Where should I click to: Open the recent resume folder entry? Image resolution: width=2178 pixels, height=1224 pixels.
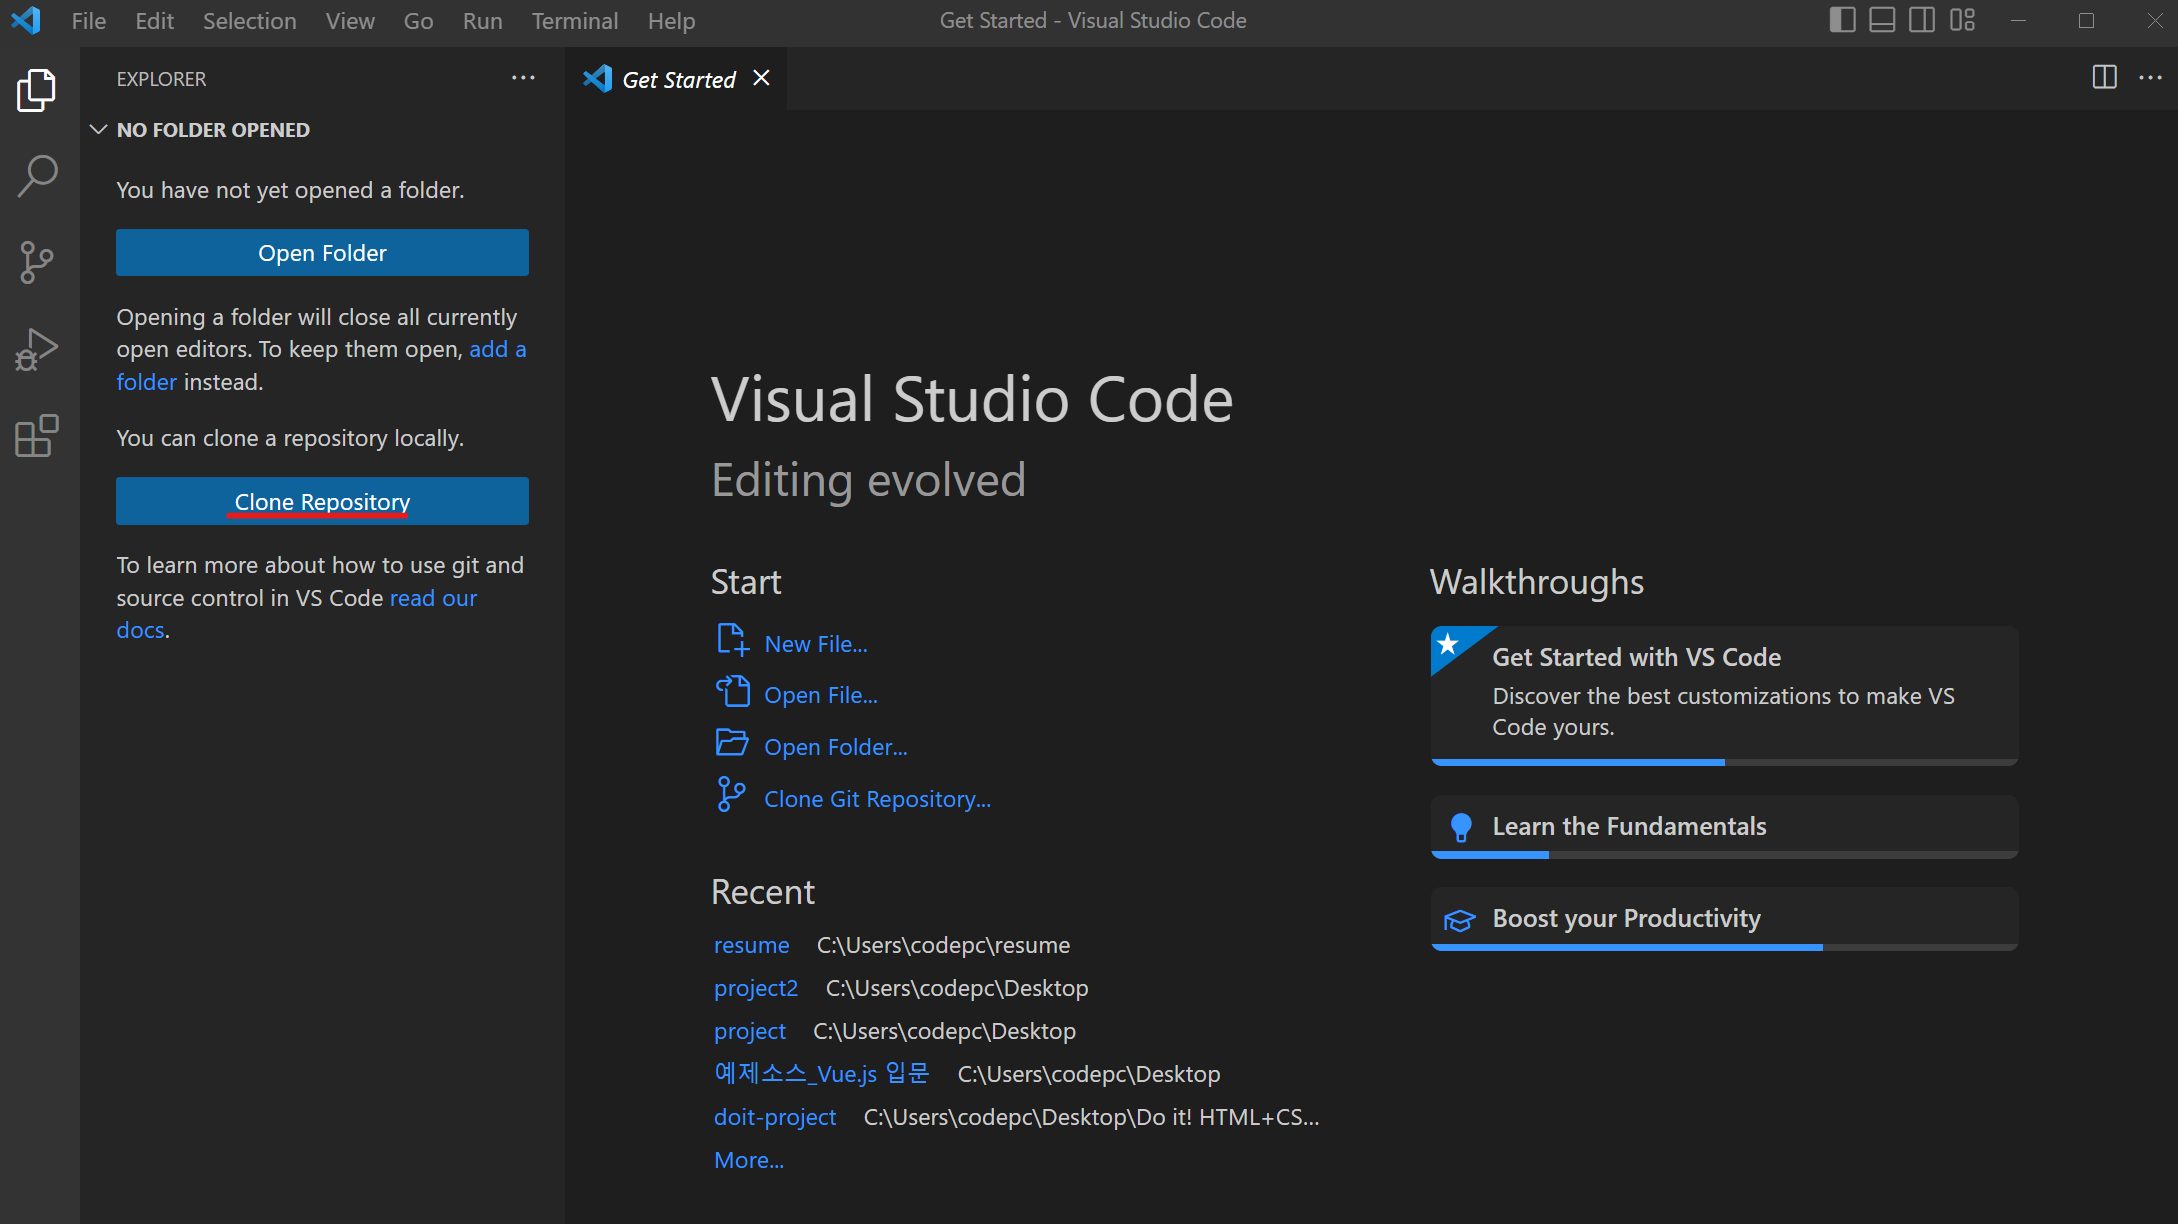751,945
